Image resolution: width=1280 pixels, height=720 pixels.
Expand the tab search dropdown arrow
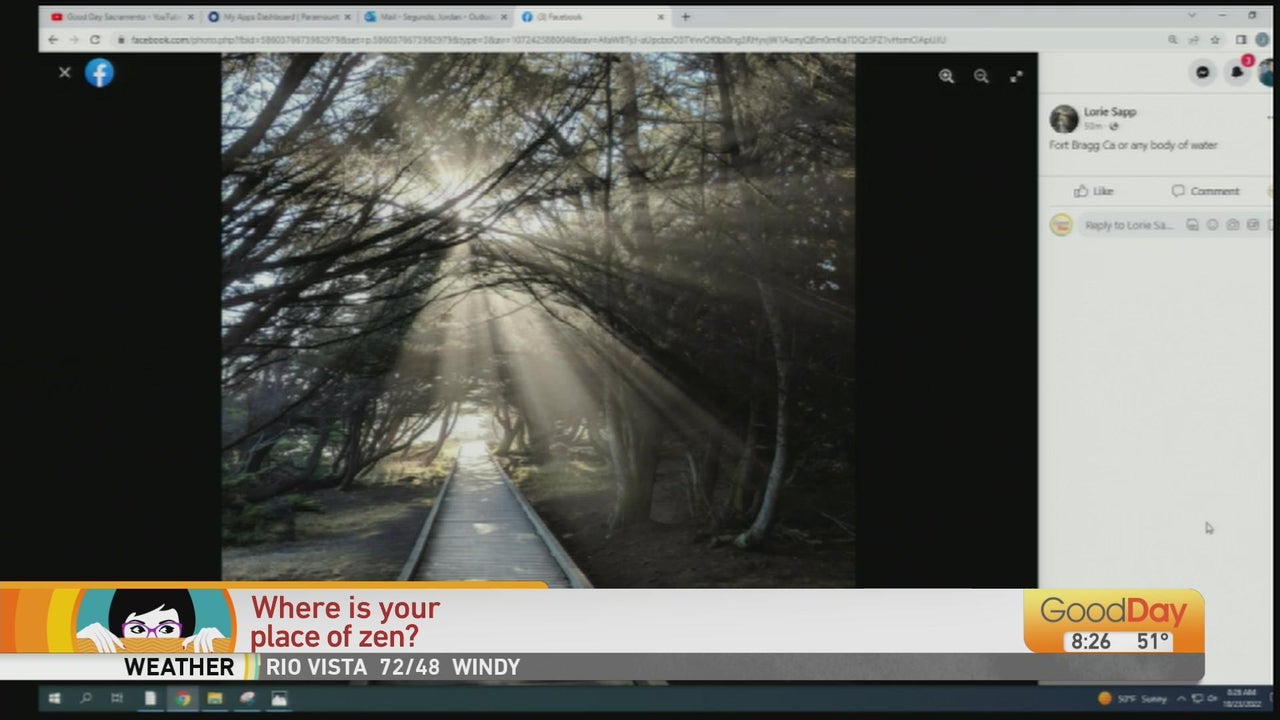1192,16
